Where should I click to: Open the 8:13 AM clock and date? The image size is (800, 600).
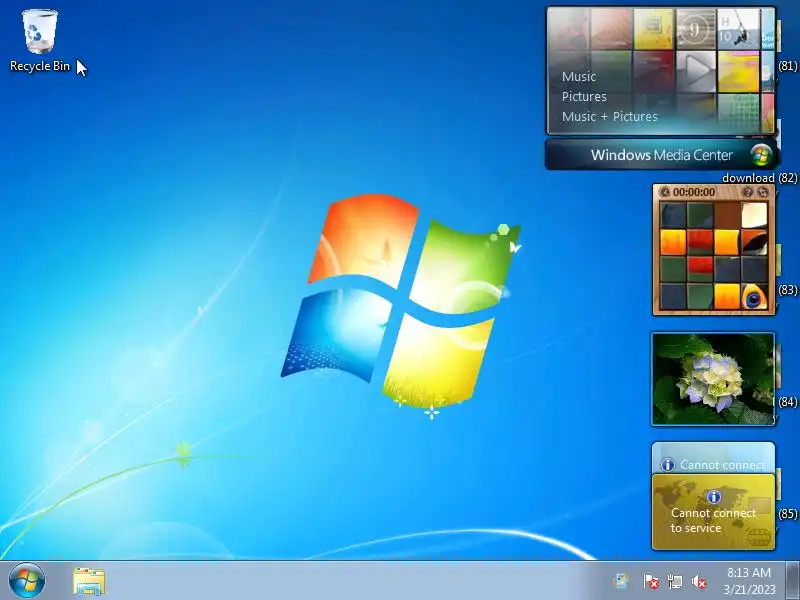pos(748,581)
